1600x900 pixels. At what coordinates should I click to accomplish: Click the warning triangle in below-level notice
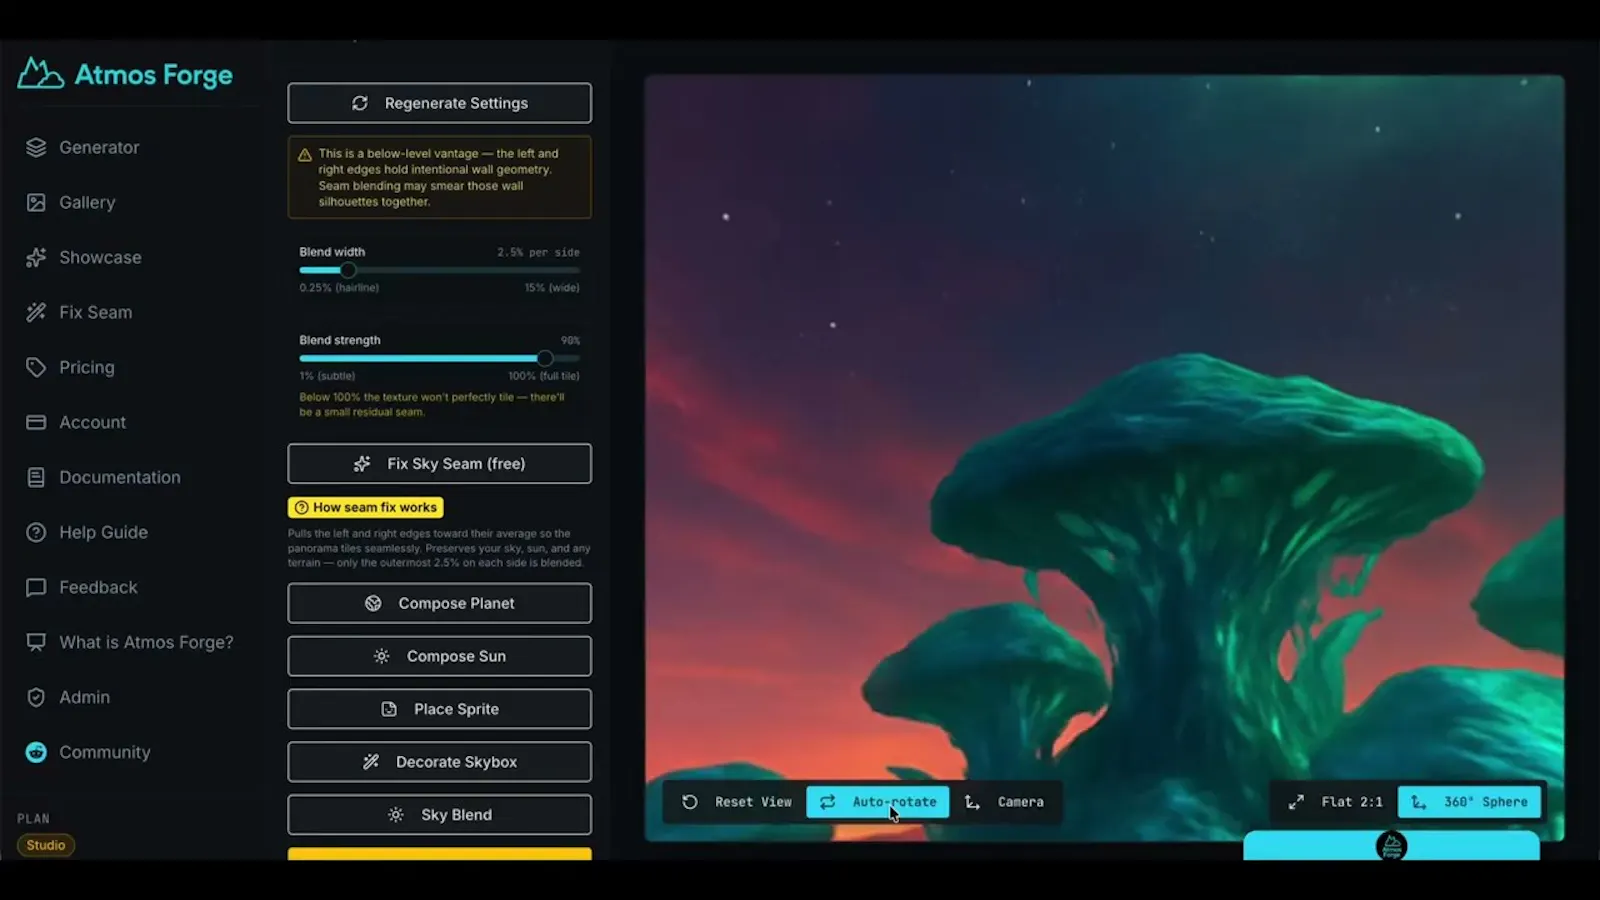click(305, 155)
